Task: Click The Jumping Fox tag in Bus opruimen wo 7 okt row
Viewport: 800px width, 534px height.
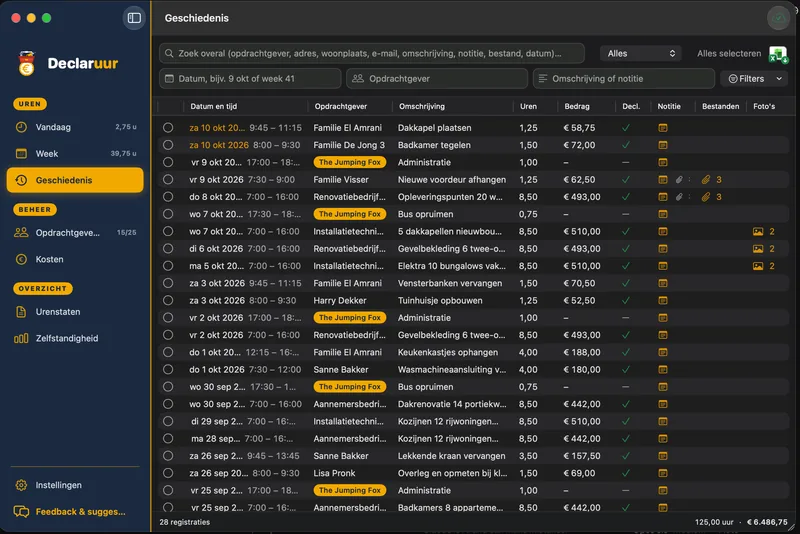Action: pyautogui.click(x=349, y=214)
